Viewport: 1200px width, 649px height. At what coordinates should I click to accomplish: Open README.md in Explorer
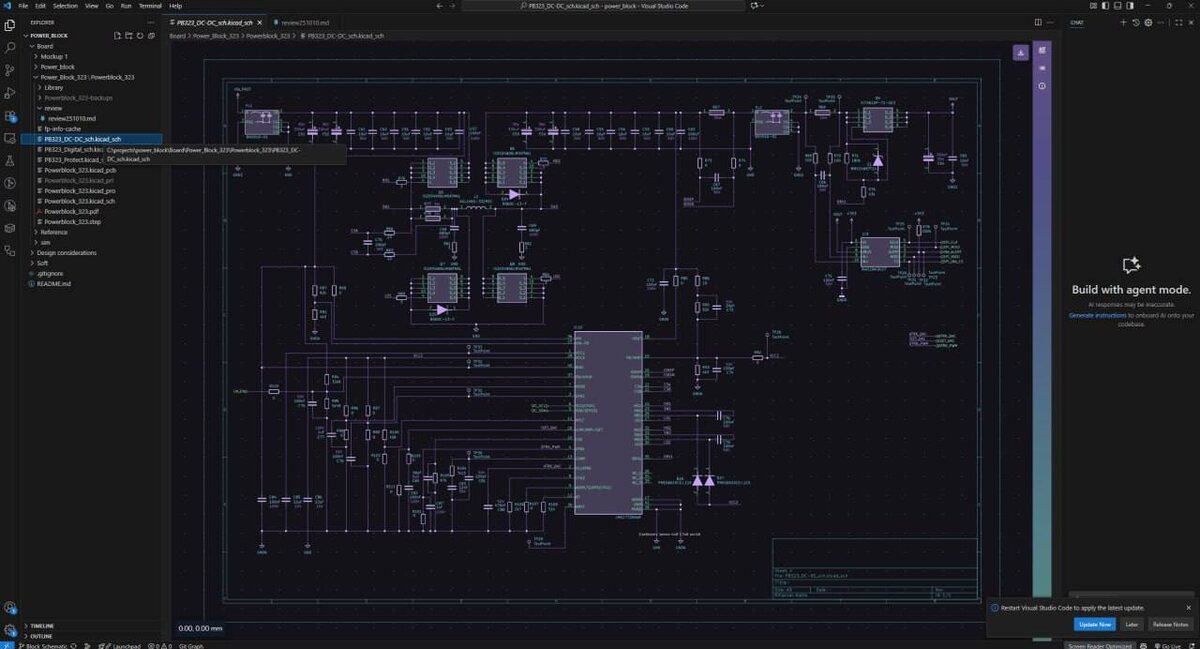point(54,284)
